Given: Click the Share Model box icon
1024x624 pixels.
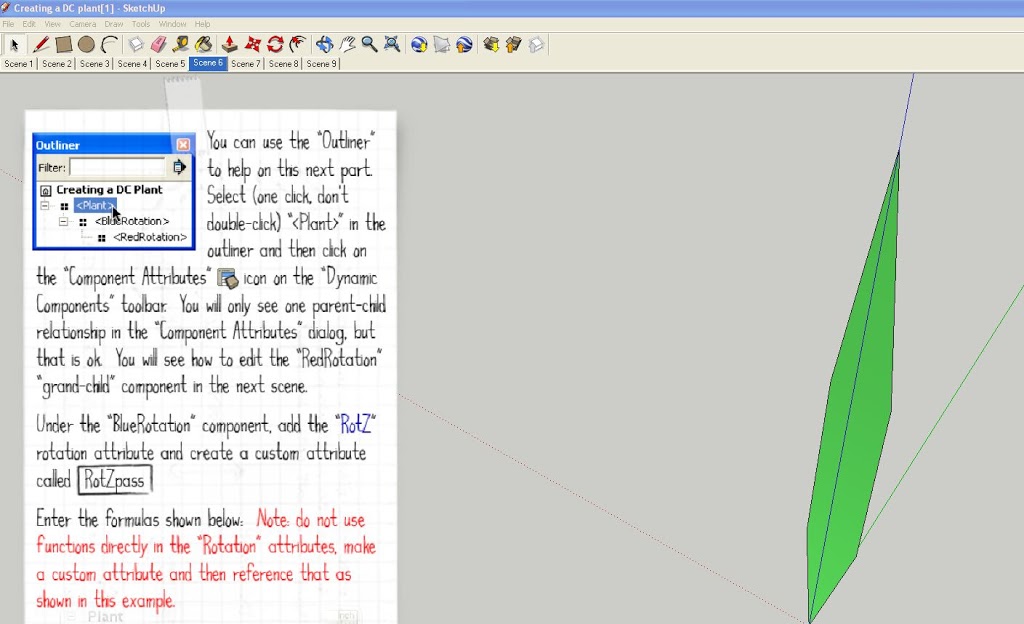Looking at the screenshot, I should click(x=513, y=44).
